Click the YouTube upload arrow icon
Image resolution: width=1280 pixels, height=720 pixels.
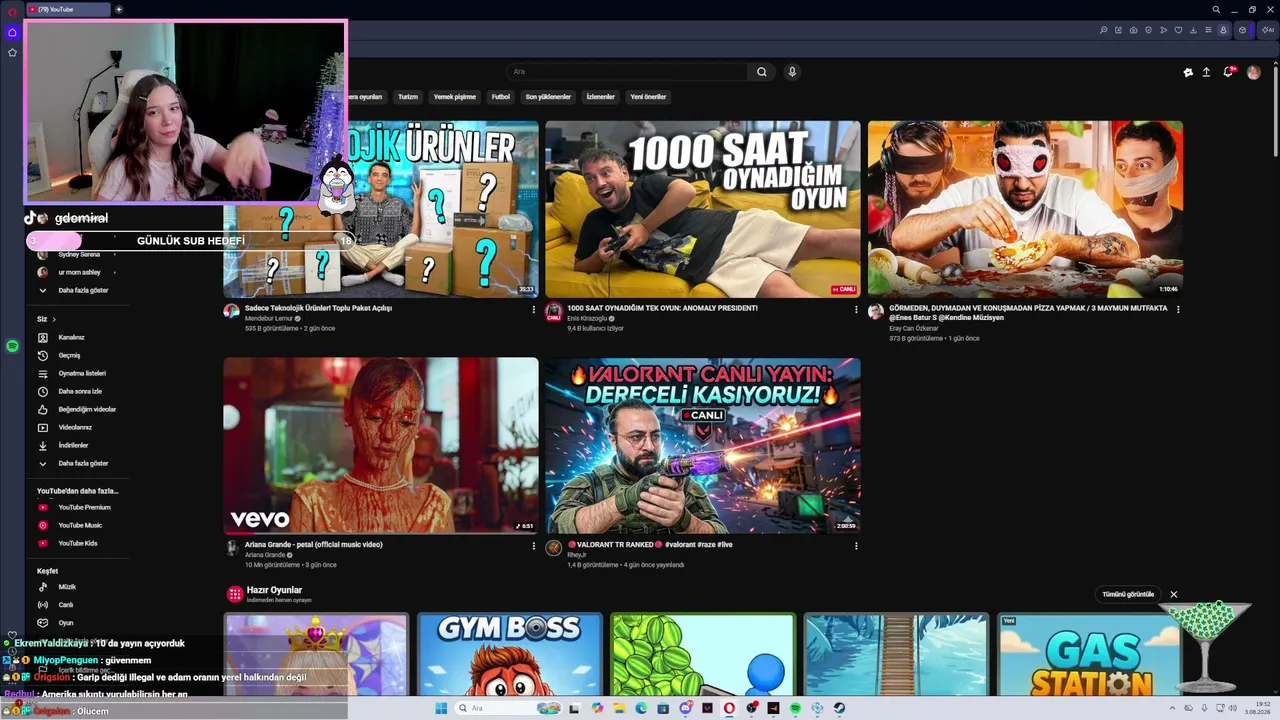pyautogui.click(x=1206, y=72)
